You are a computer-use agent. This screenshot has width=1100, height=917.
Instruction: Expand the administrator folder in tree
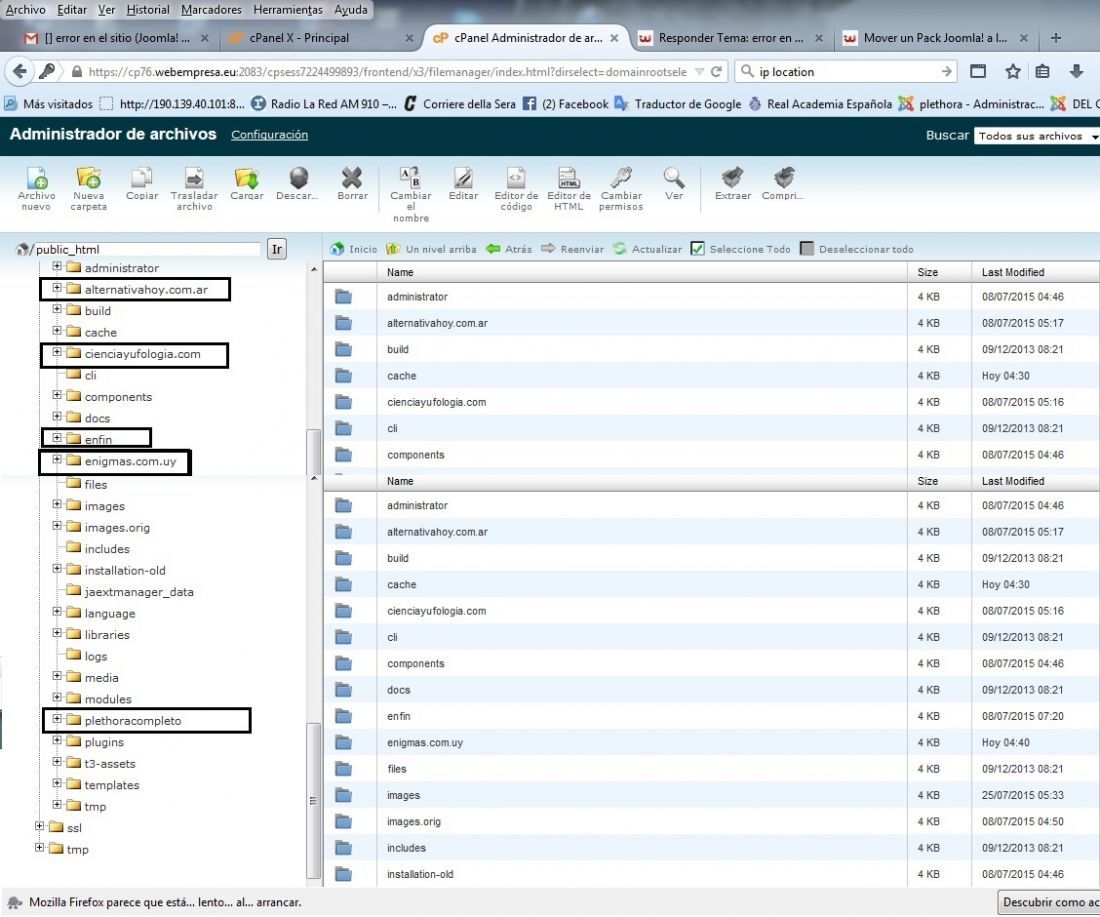click(57, 267)
